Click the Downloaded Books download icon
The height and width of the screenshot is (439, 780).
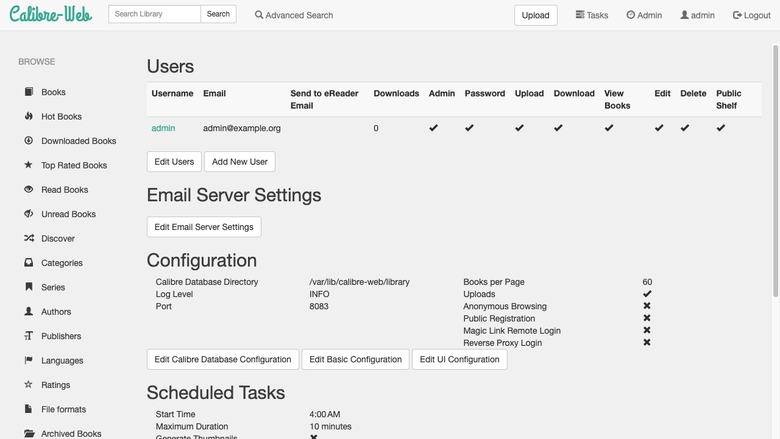(29, 140)
